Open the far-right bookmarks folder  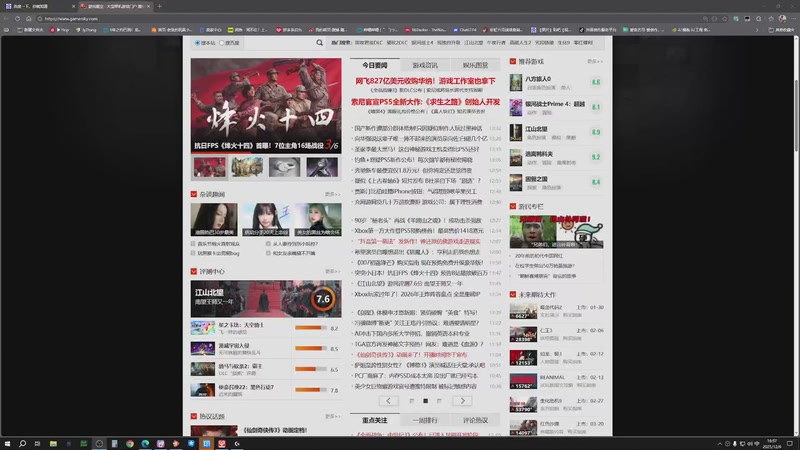tap(781, 30)
